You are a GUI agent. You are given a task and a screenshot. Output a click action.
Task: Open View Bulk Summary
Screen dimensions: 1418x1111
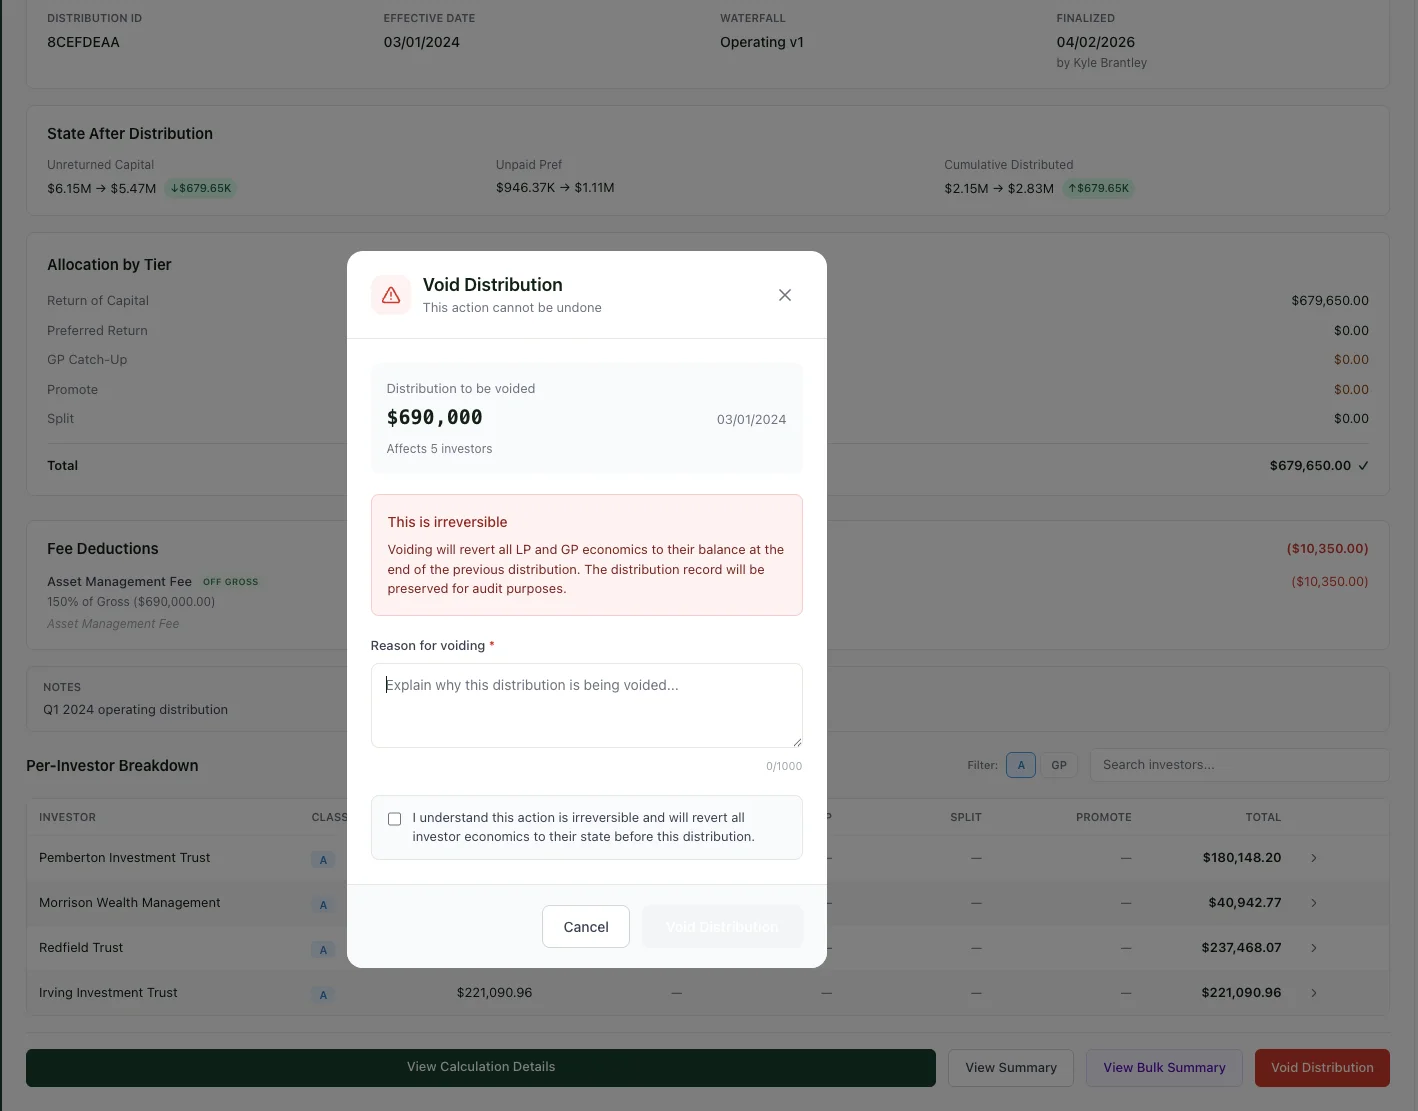[x=1164, y=1067]
